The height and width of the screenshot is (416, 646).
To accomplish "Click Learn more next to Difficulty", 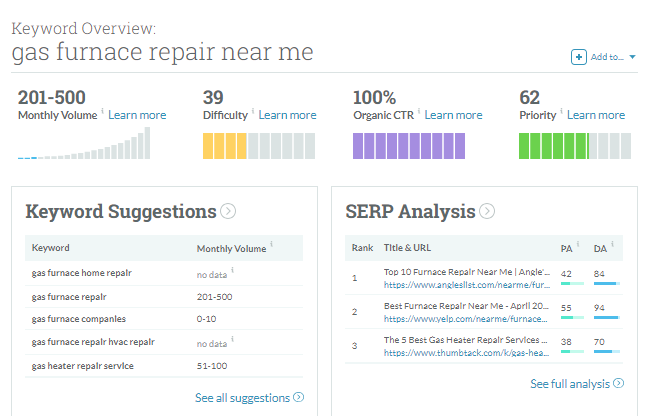I will click(x=288, y=115).
